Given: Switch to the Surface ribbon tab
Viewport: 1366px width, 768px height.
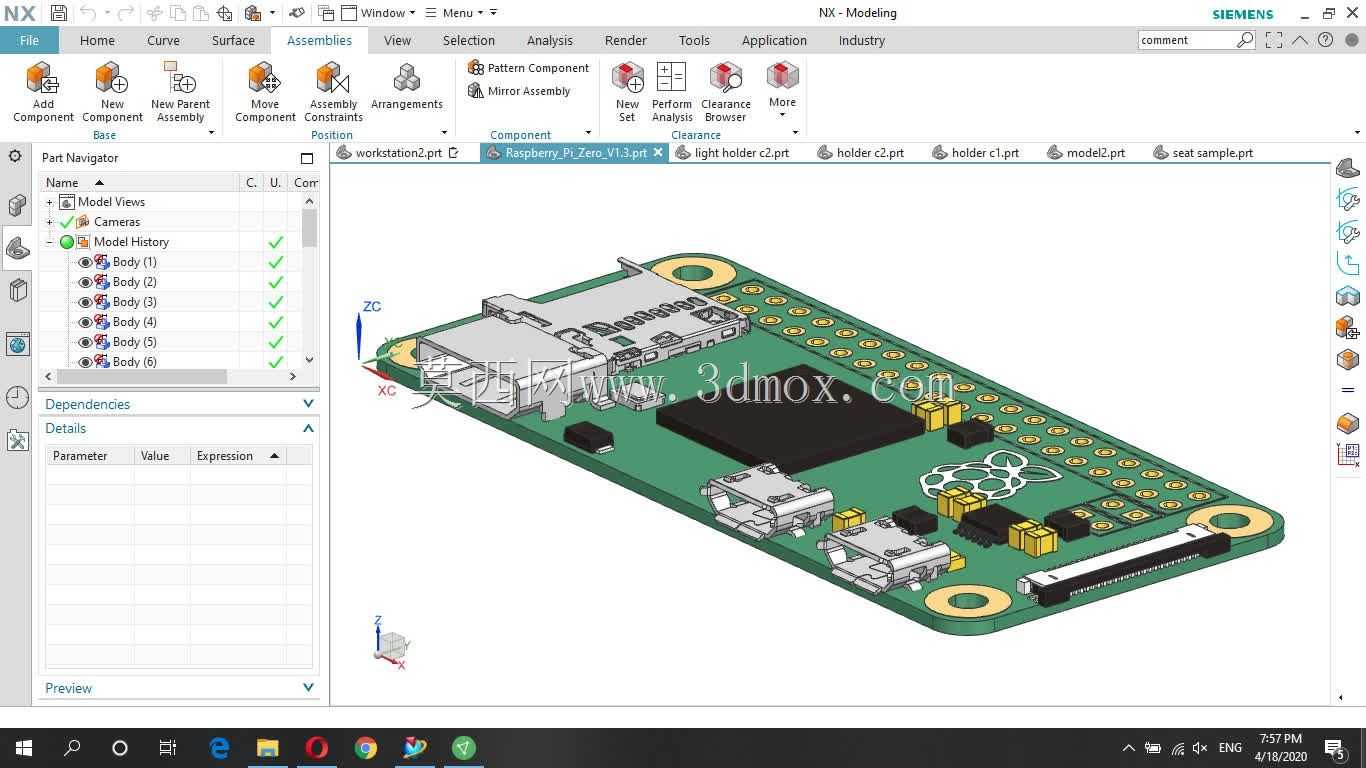Looking at the screenshot, I should [x=233, y=40].
